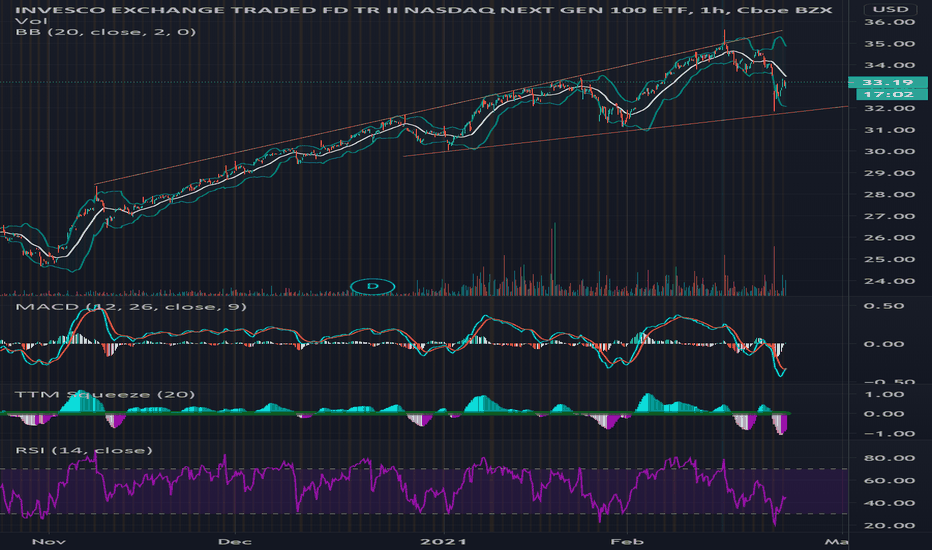Click the 80.00 level on RSI scale
The image size is (932, 550).
point(890,458)
